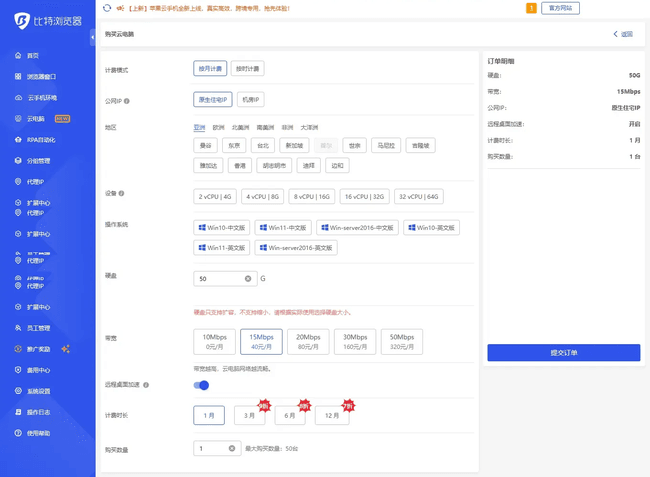Clear the 50 G disk size field

click(248, 278)
